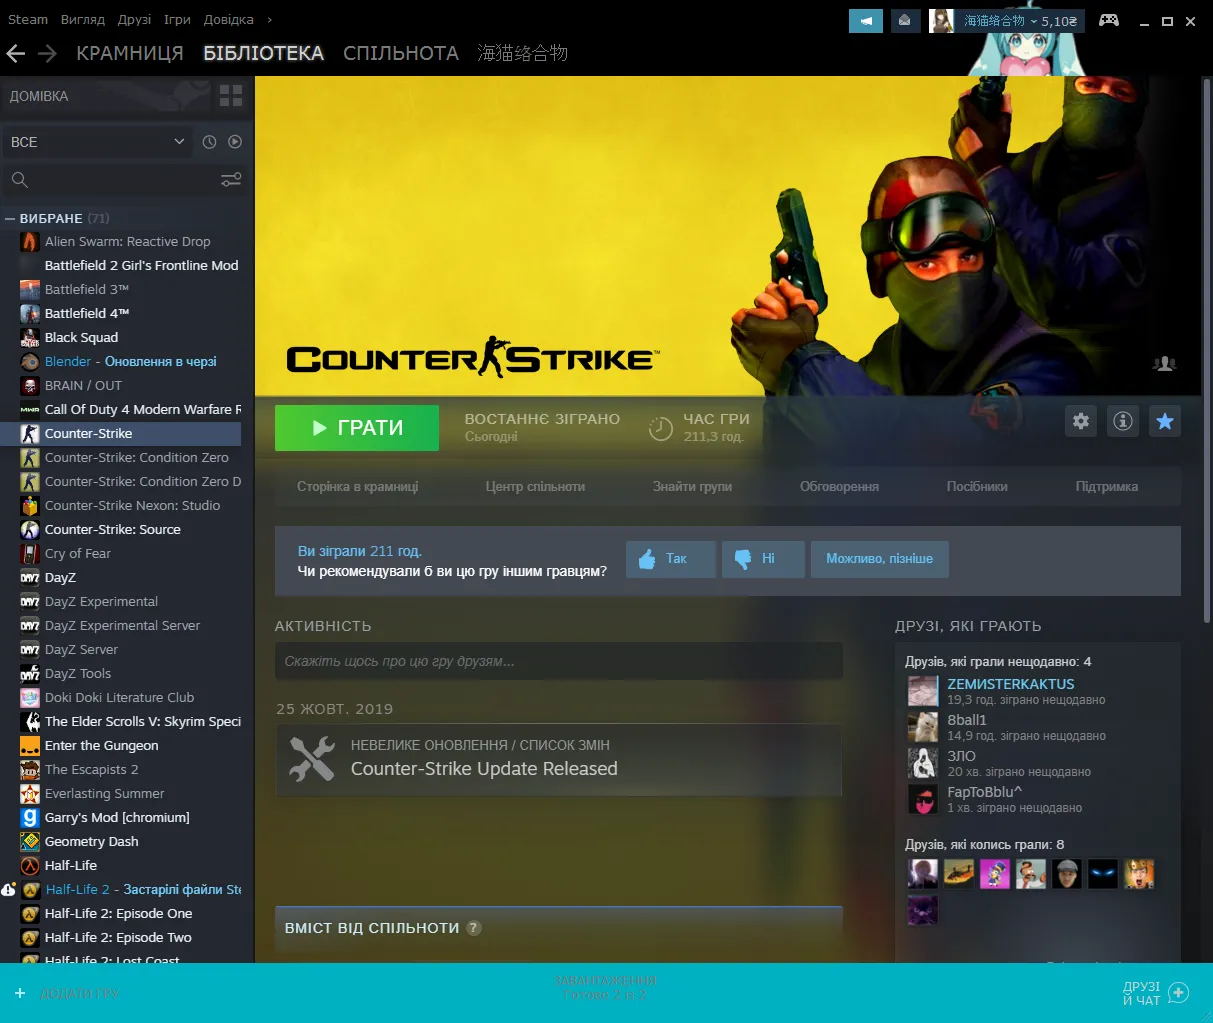Open account name dropdown with balance
This screenshot has width=1213, height=1023.
tap(1021, 20)
